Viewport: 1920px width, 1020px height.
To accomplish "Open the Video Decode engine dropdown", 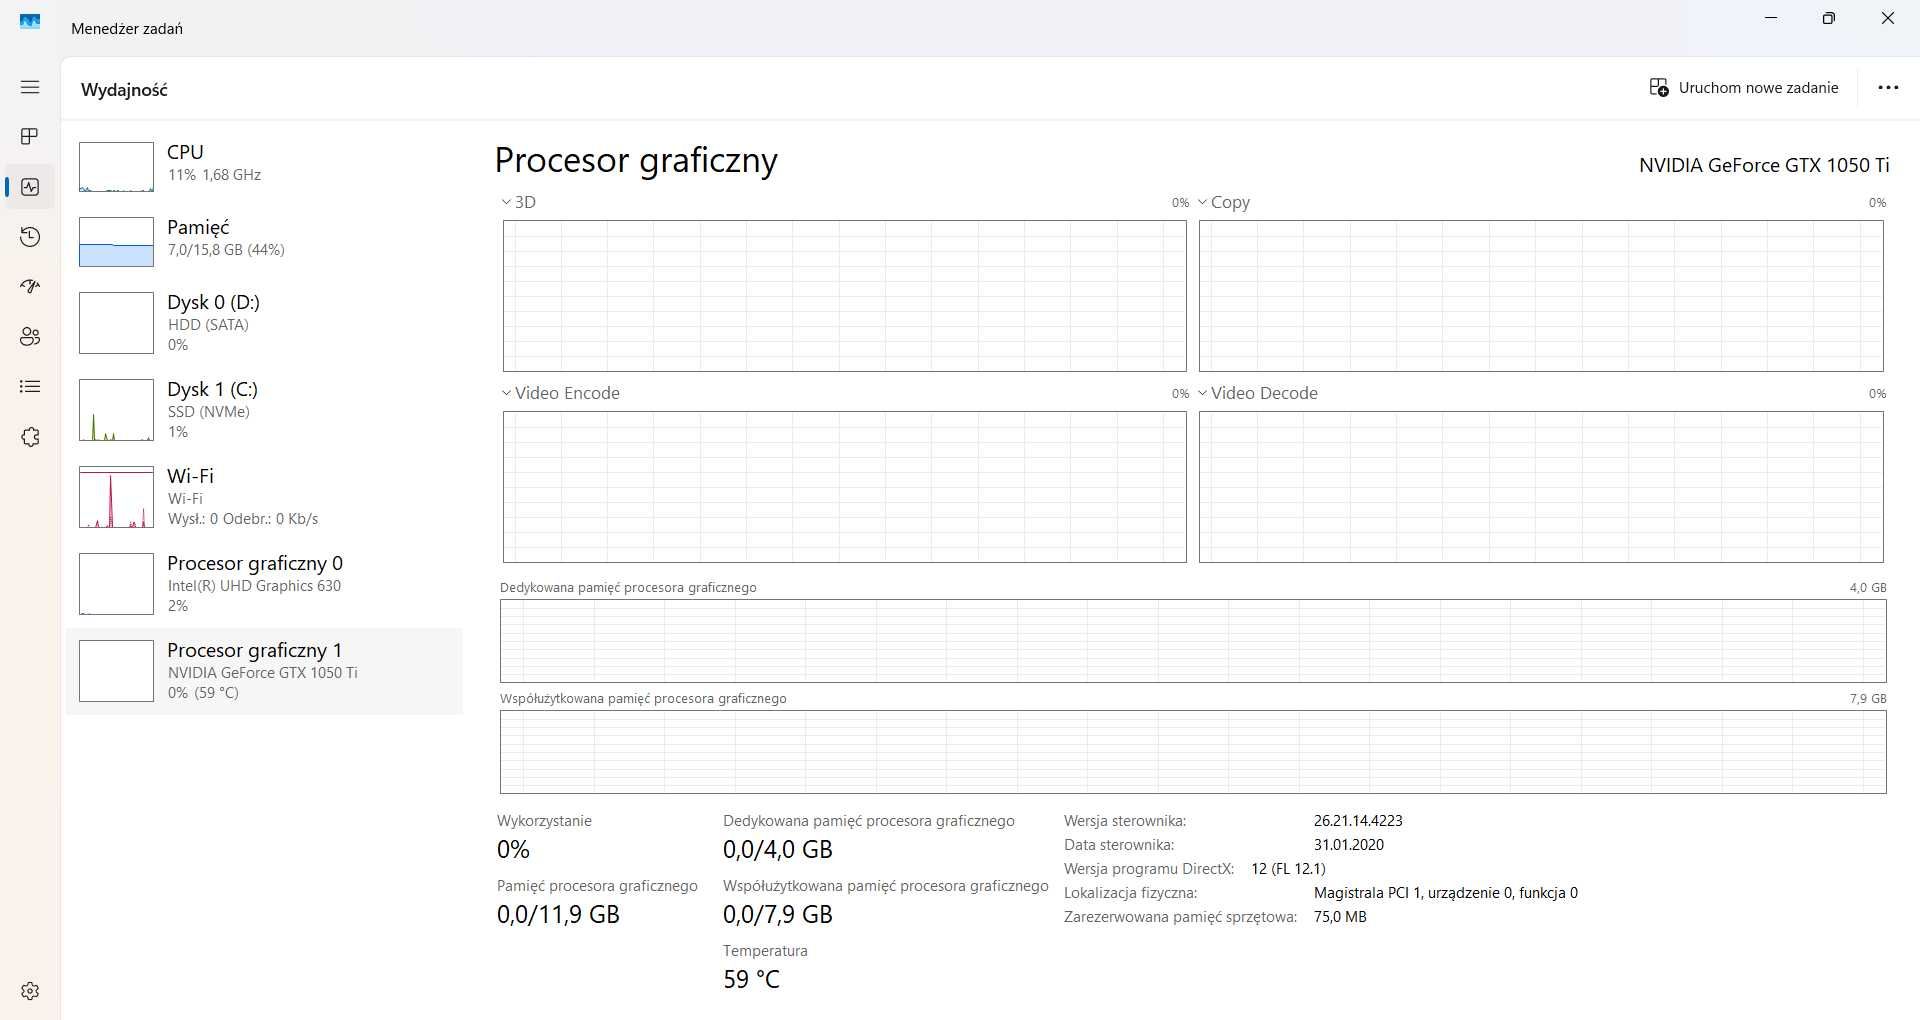I will pos(1258,393).
